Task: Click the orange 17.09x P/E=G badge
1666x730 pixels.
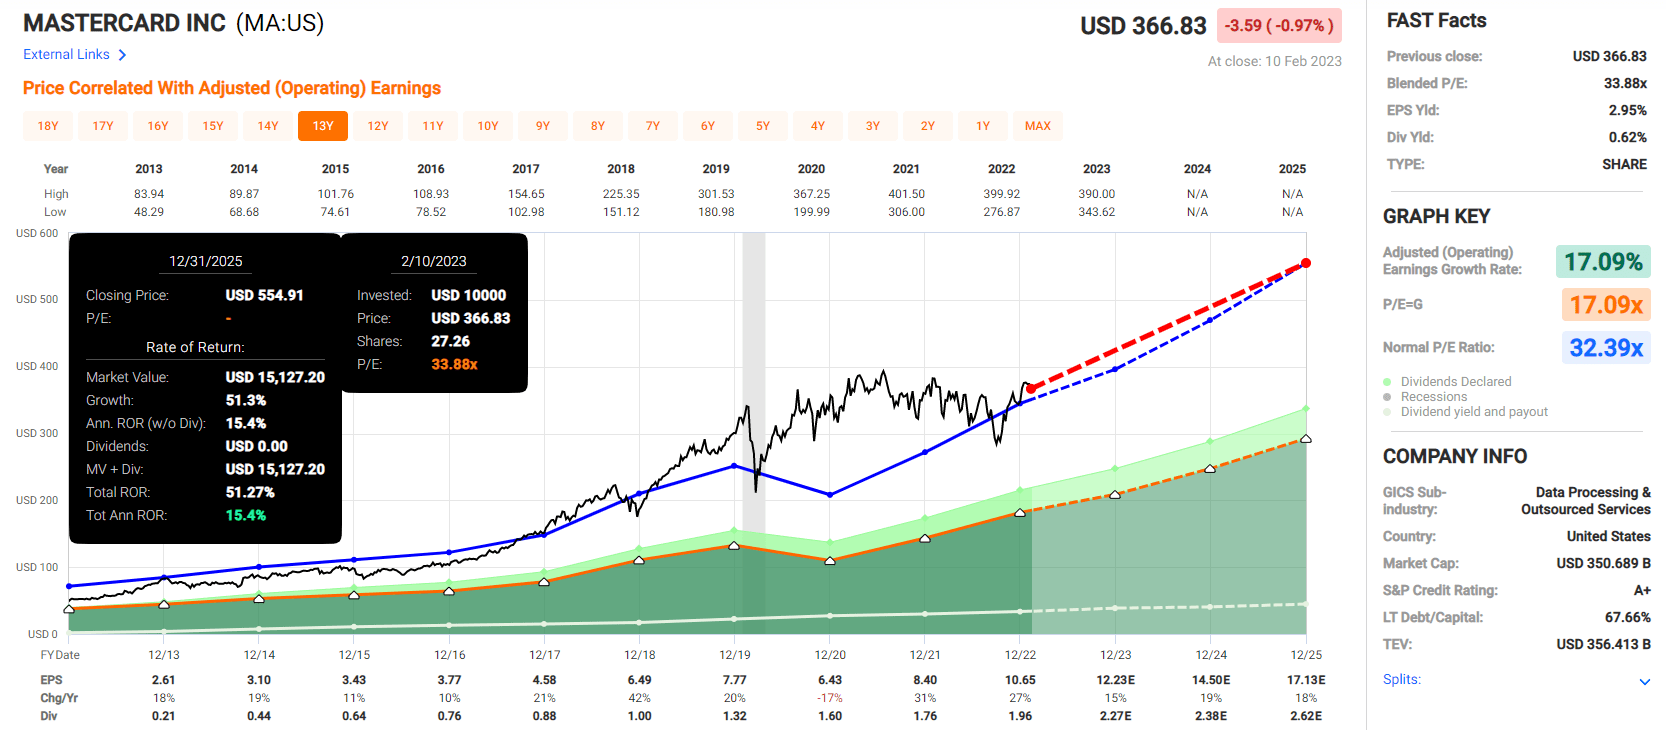Action: [1606, 305]
